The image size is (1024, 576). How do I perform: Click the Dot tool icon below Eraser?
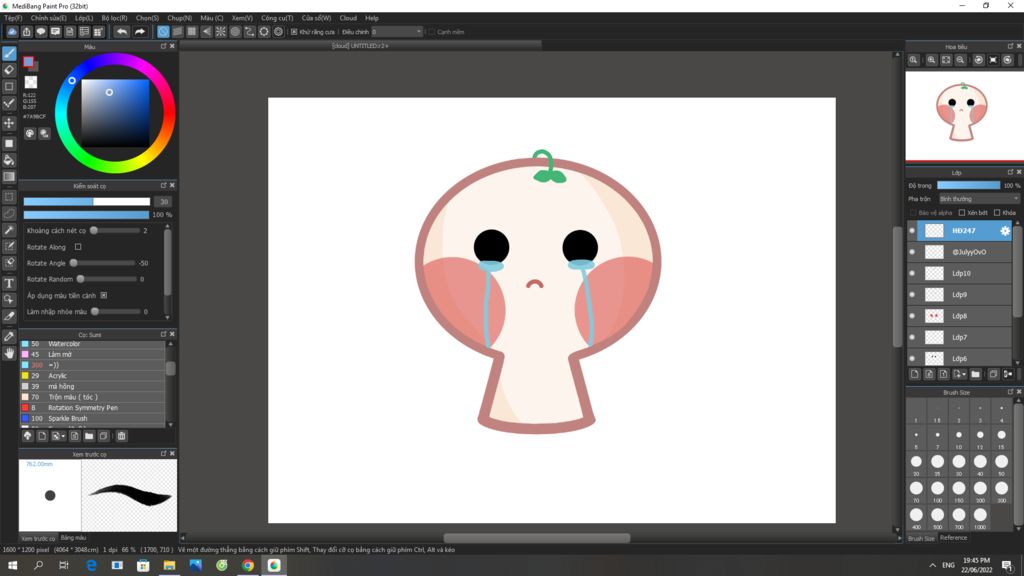[x=9, y=86]
